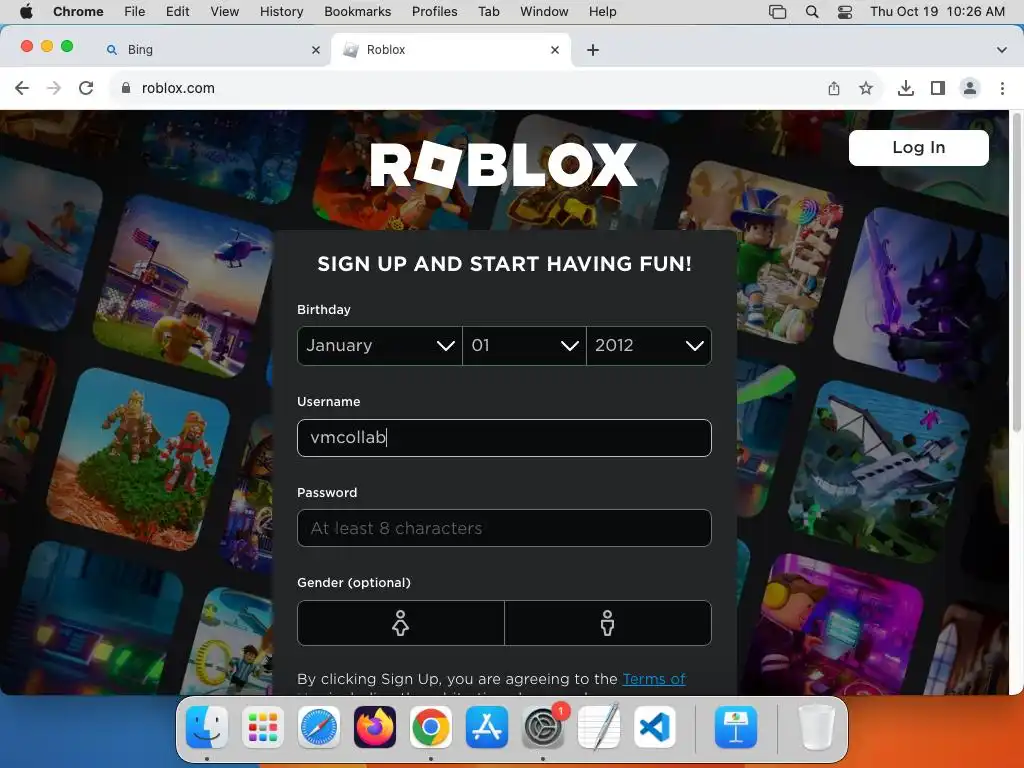Launch Safari from the Dock
This screenshot has width=1024, height=768.
coord(319,727)
